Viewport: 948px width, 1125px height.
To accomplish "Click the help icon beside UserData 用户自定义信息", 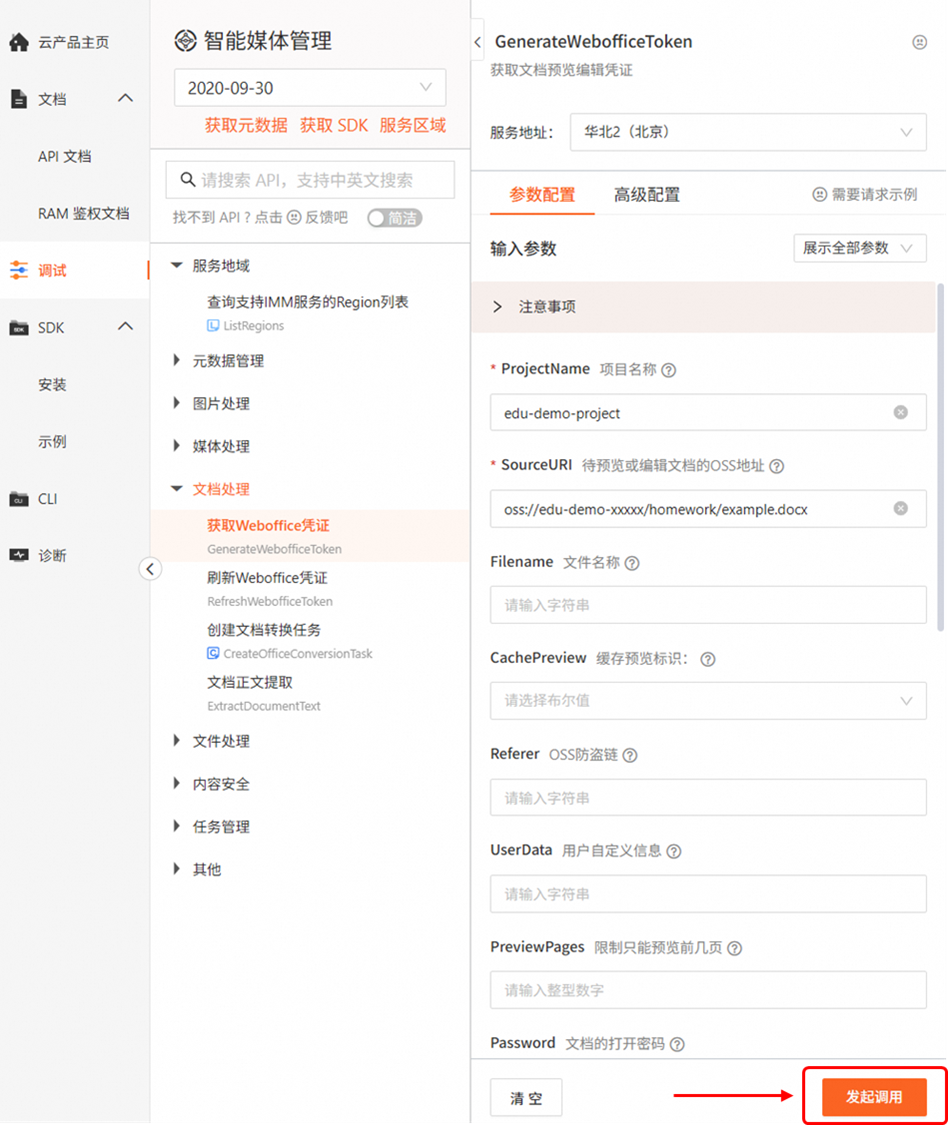I will (x=673, y=852).
